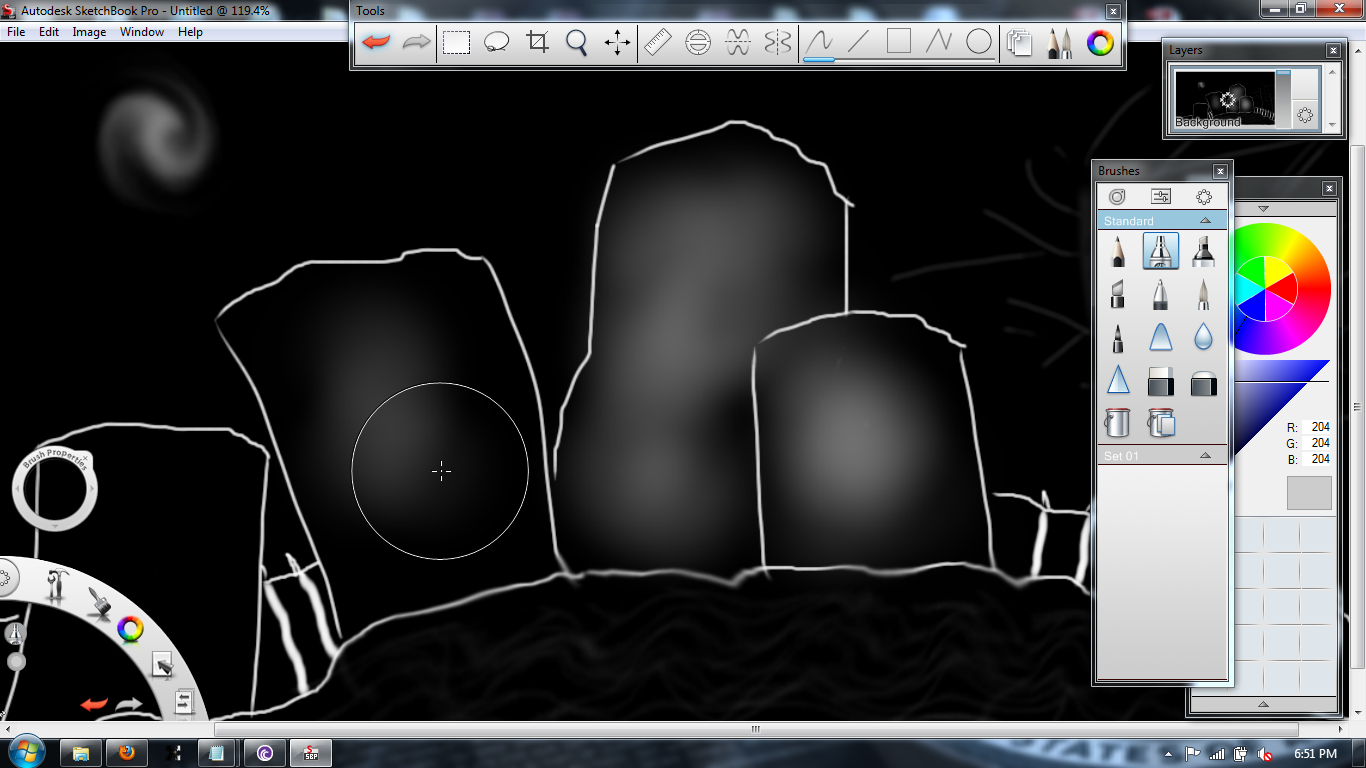1366x768 pixels.
Task: Open the Window menu
Action: [142, 32]
